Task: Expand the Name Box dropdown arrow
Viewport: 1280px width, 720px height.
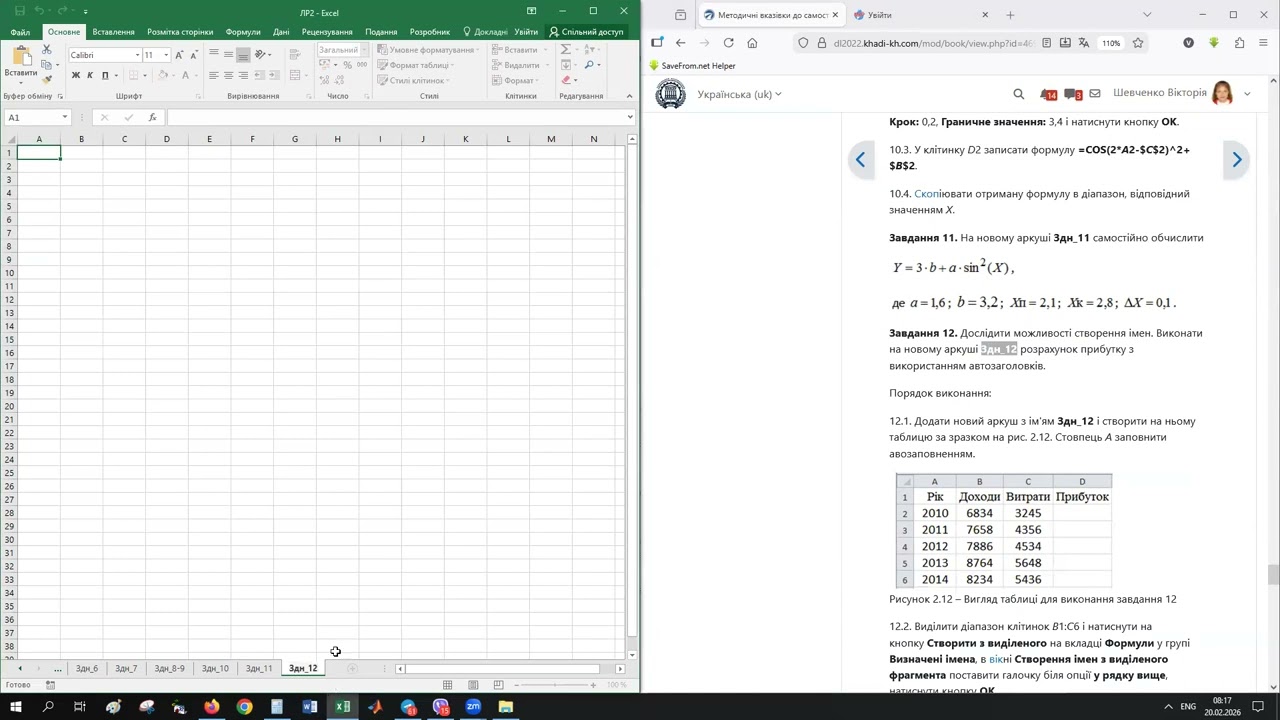Action: pos(64,117)
